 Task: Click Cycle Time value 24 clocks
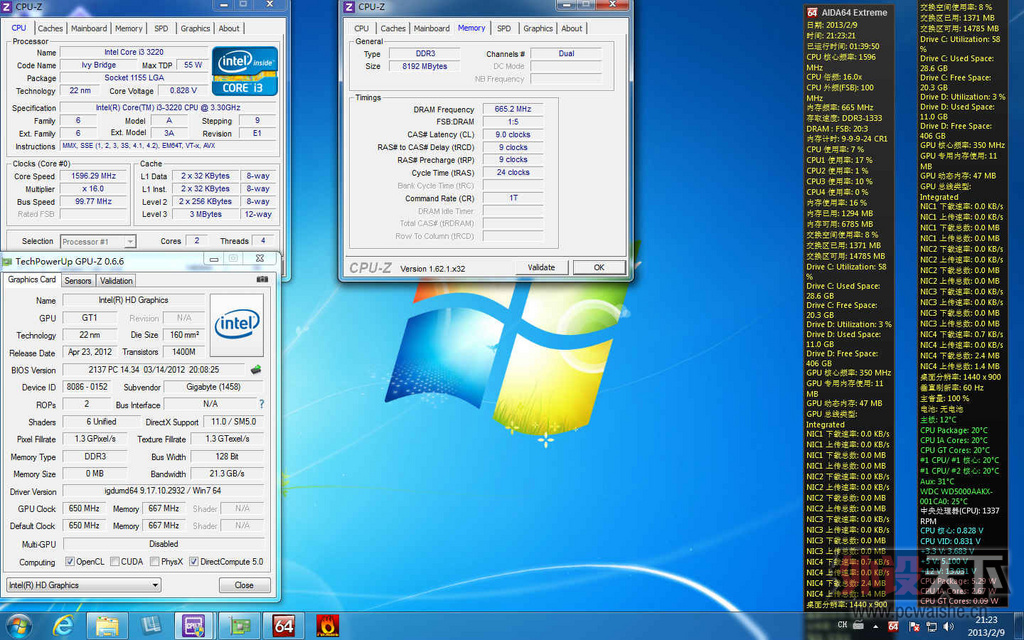(x=513, y=172)
